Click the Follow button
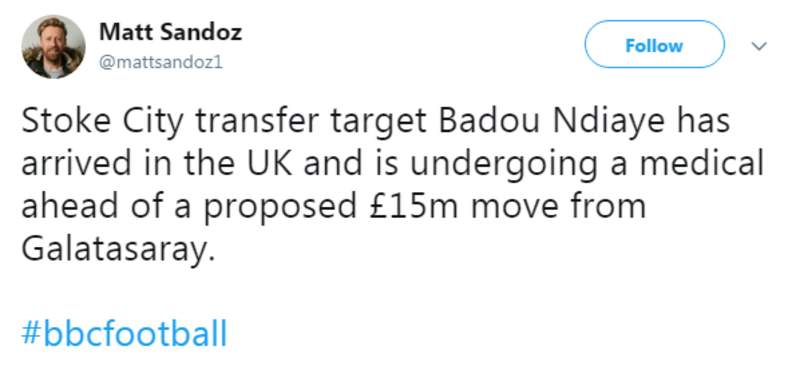The image size is (800, 370). point(654,45)
